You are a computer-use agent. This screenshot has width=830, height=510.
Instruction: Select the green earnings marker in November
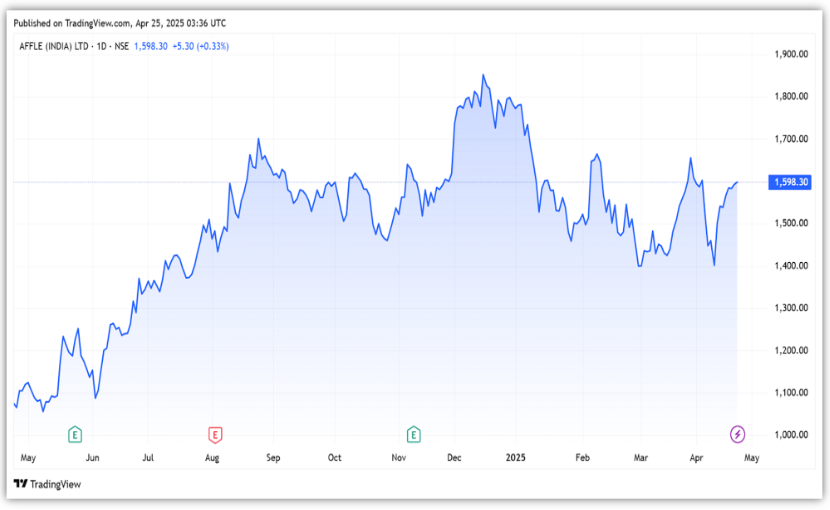pyautogui.click(x=413, y=434)
